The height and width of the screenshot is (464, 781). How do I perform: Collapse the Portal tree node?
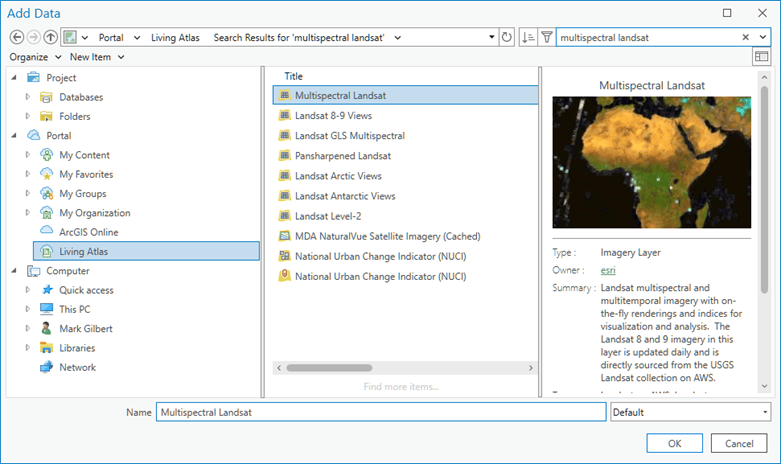point(14,135)
